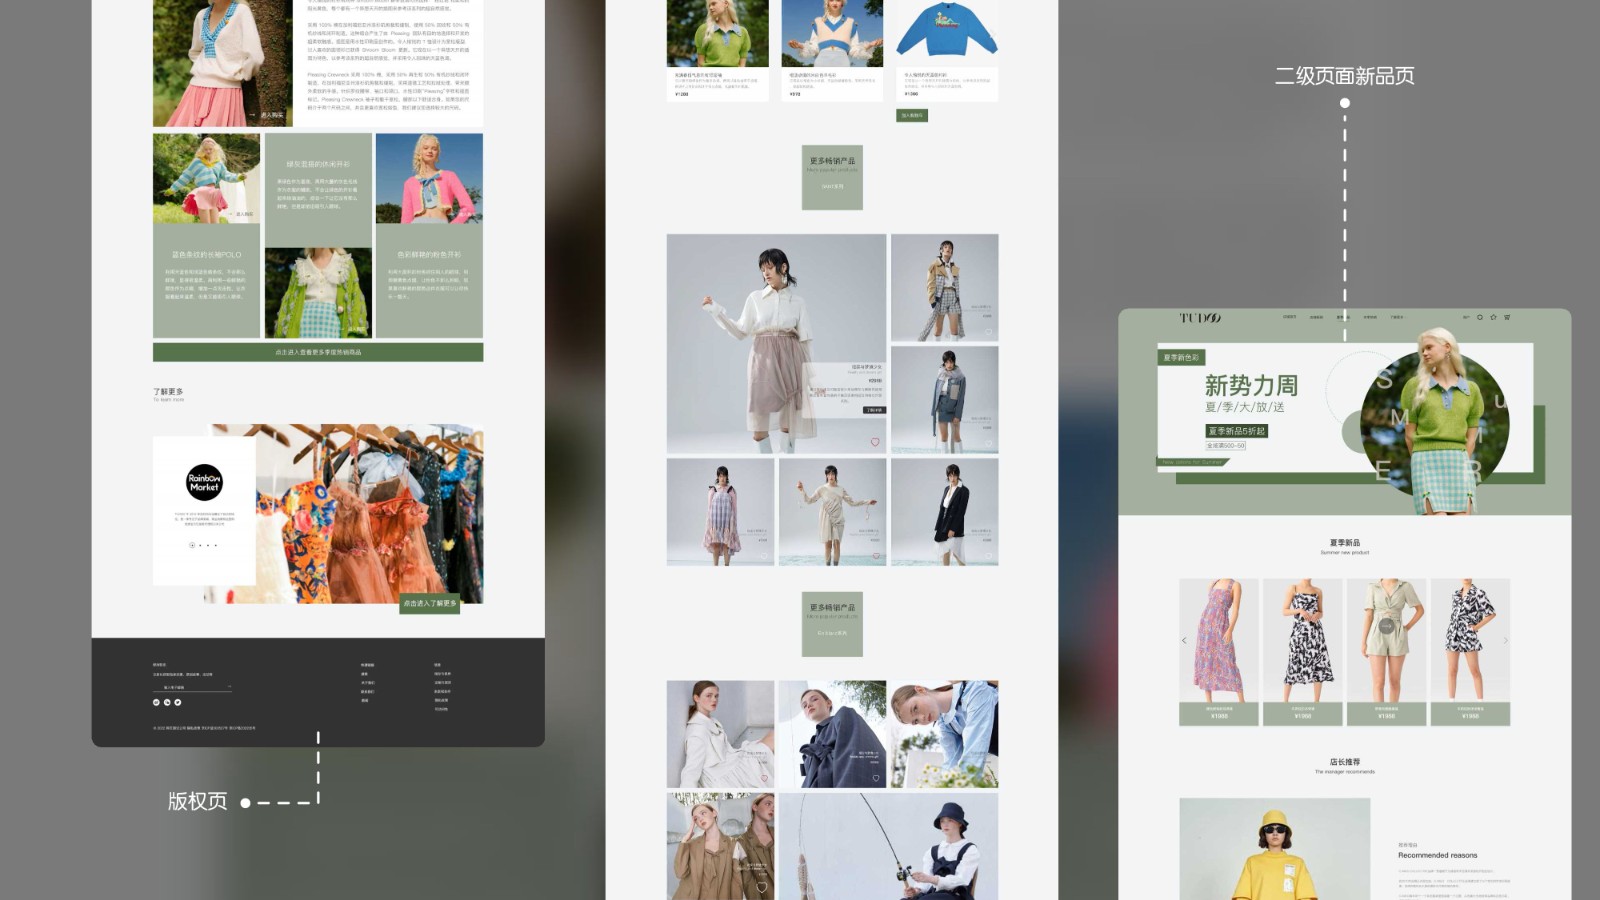This screenshot has width=1600, height=900.
Task: Click the 夏季新品5折起 banner button
Action: (x=1236, y=431)
